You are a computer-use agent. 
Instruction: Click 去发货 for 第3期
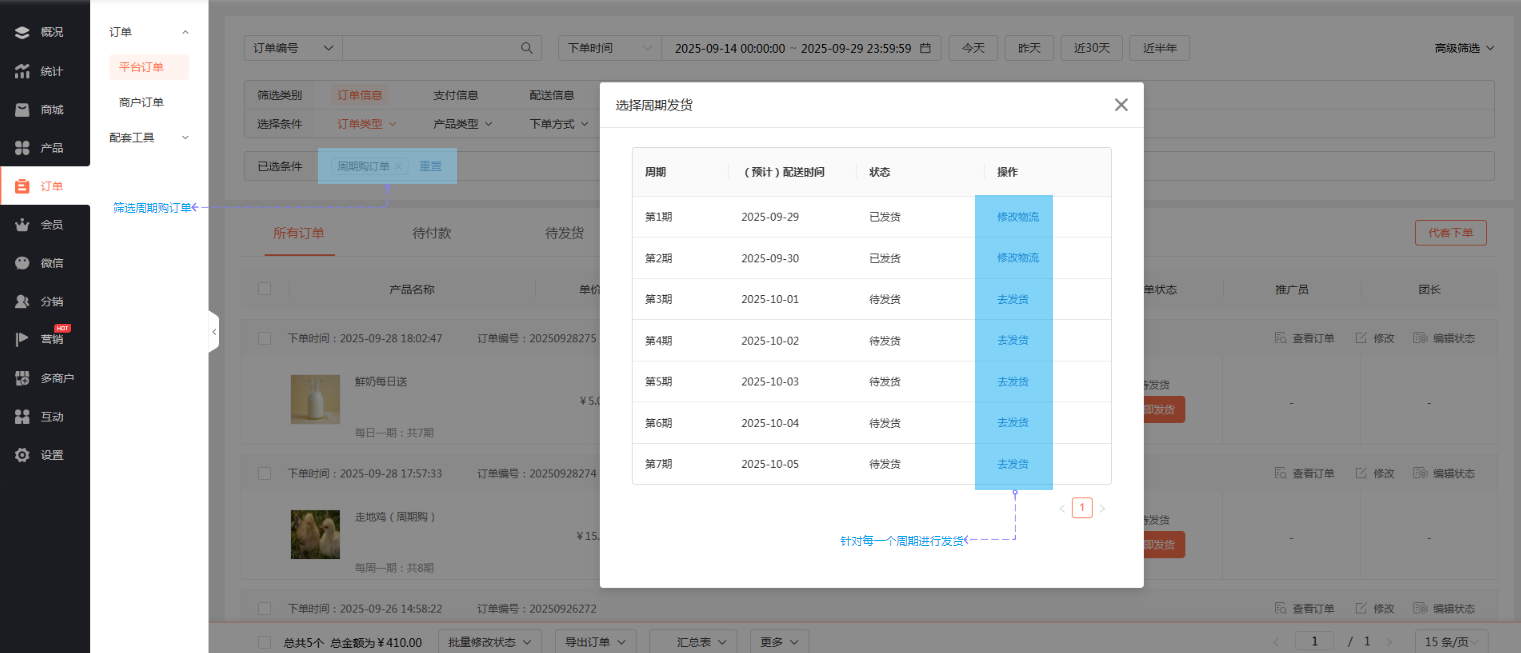tap(1012, 299)
